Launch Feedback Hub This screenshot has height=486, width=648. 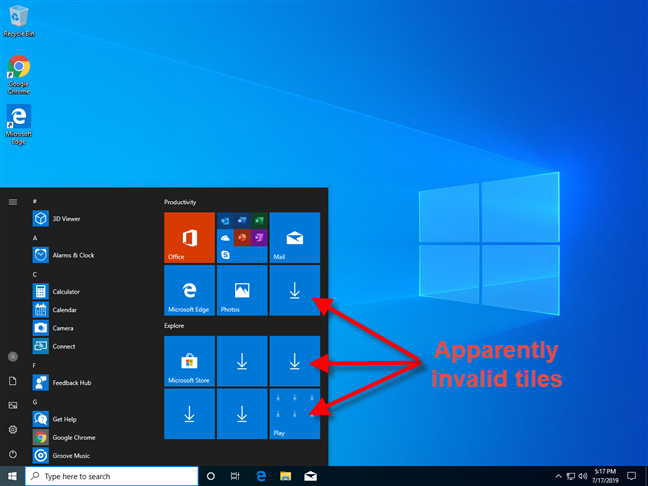[x=91, y=382]
